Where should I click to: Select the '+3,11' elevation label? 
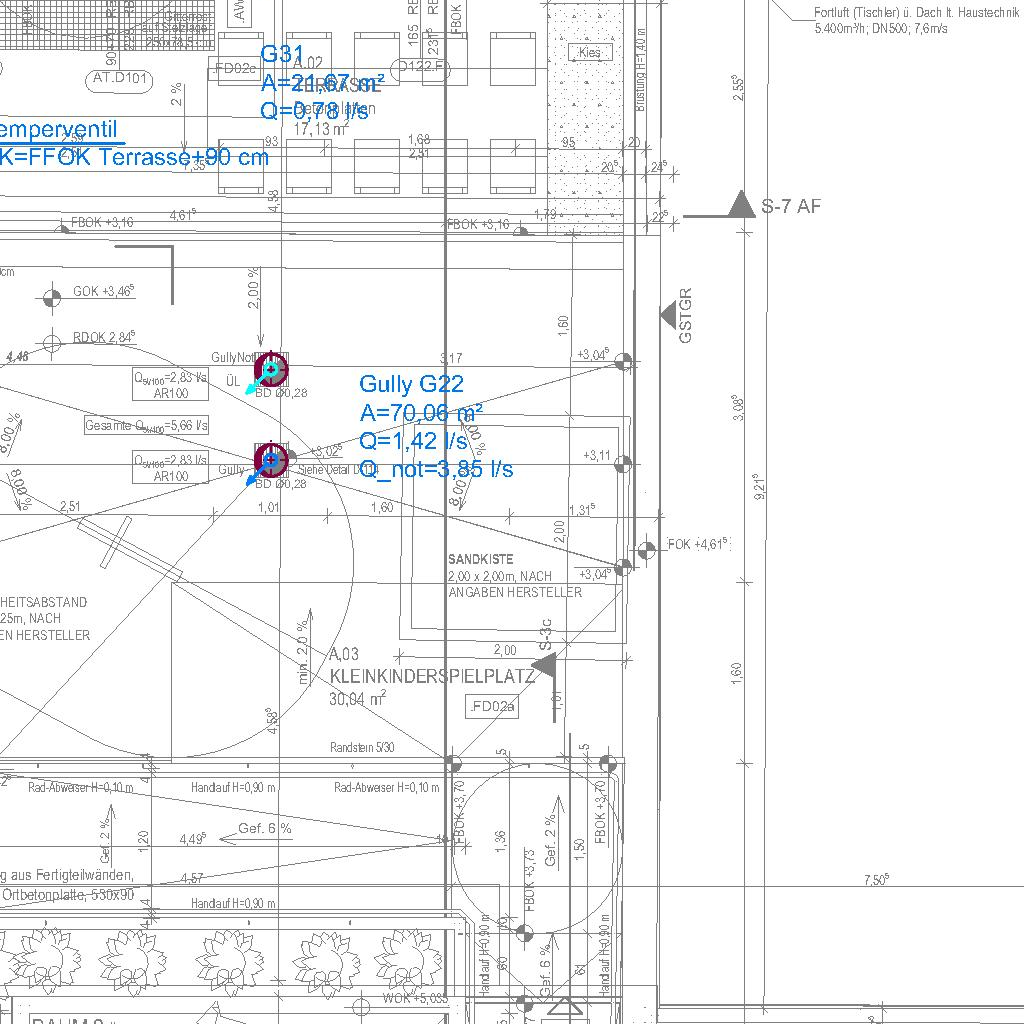coord(597,455)
